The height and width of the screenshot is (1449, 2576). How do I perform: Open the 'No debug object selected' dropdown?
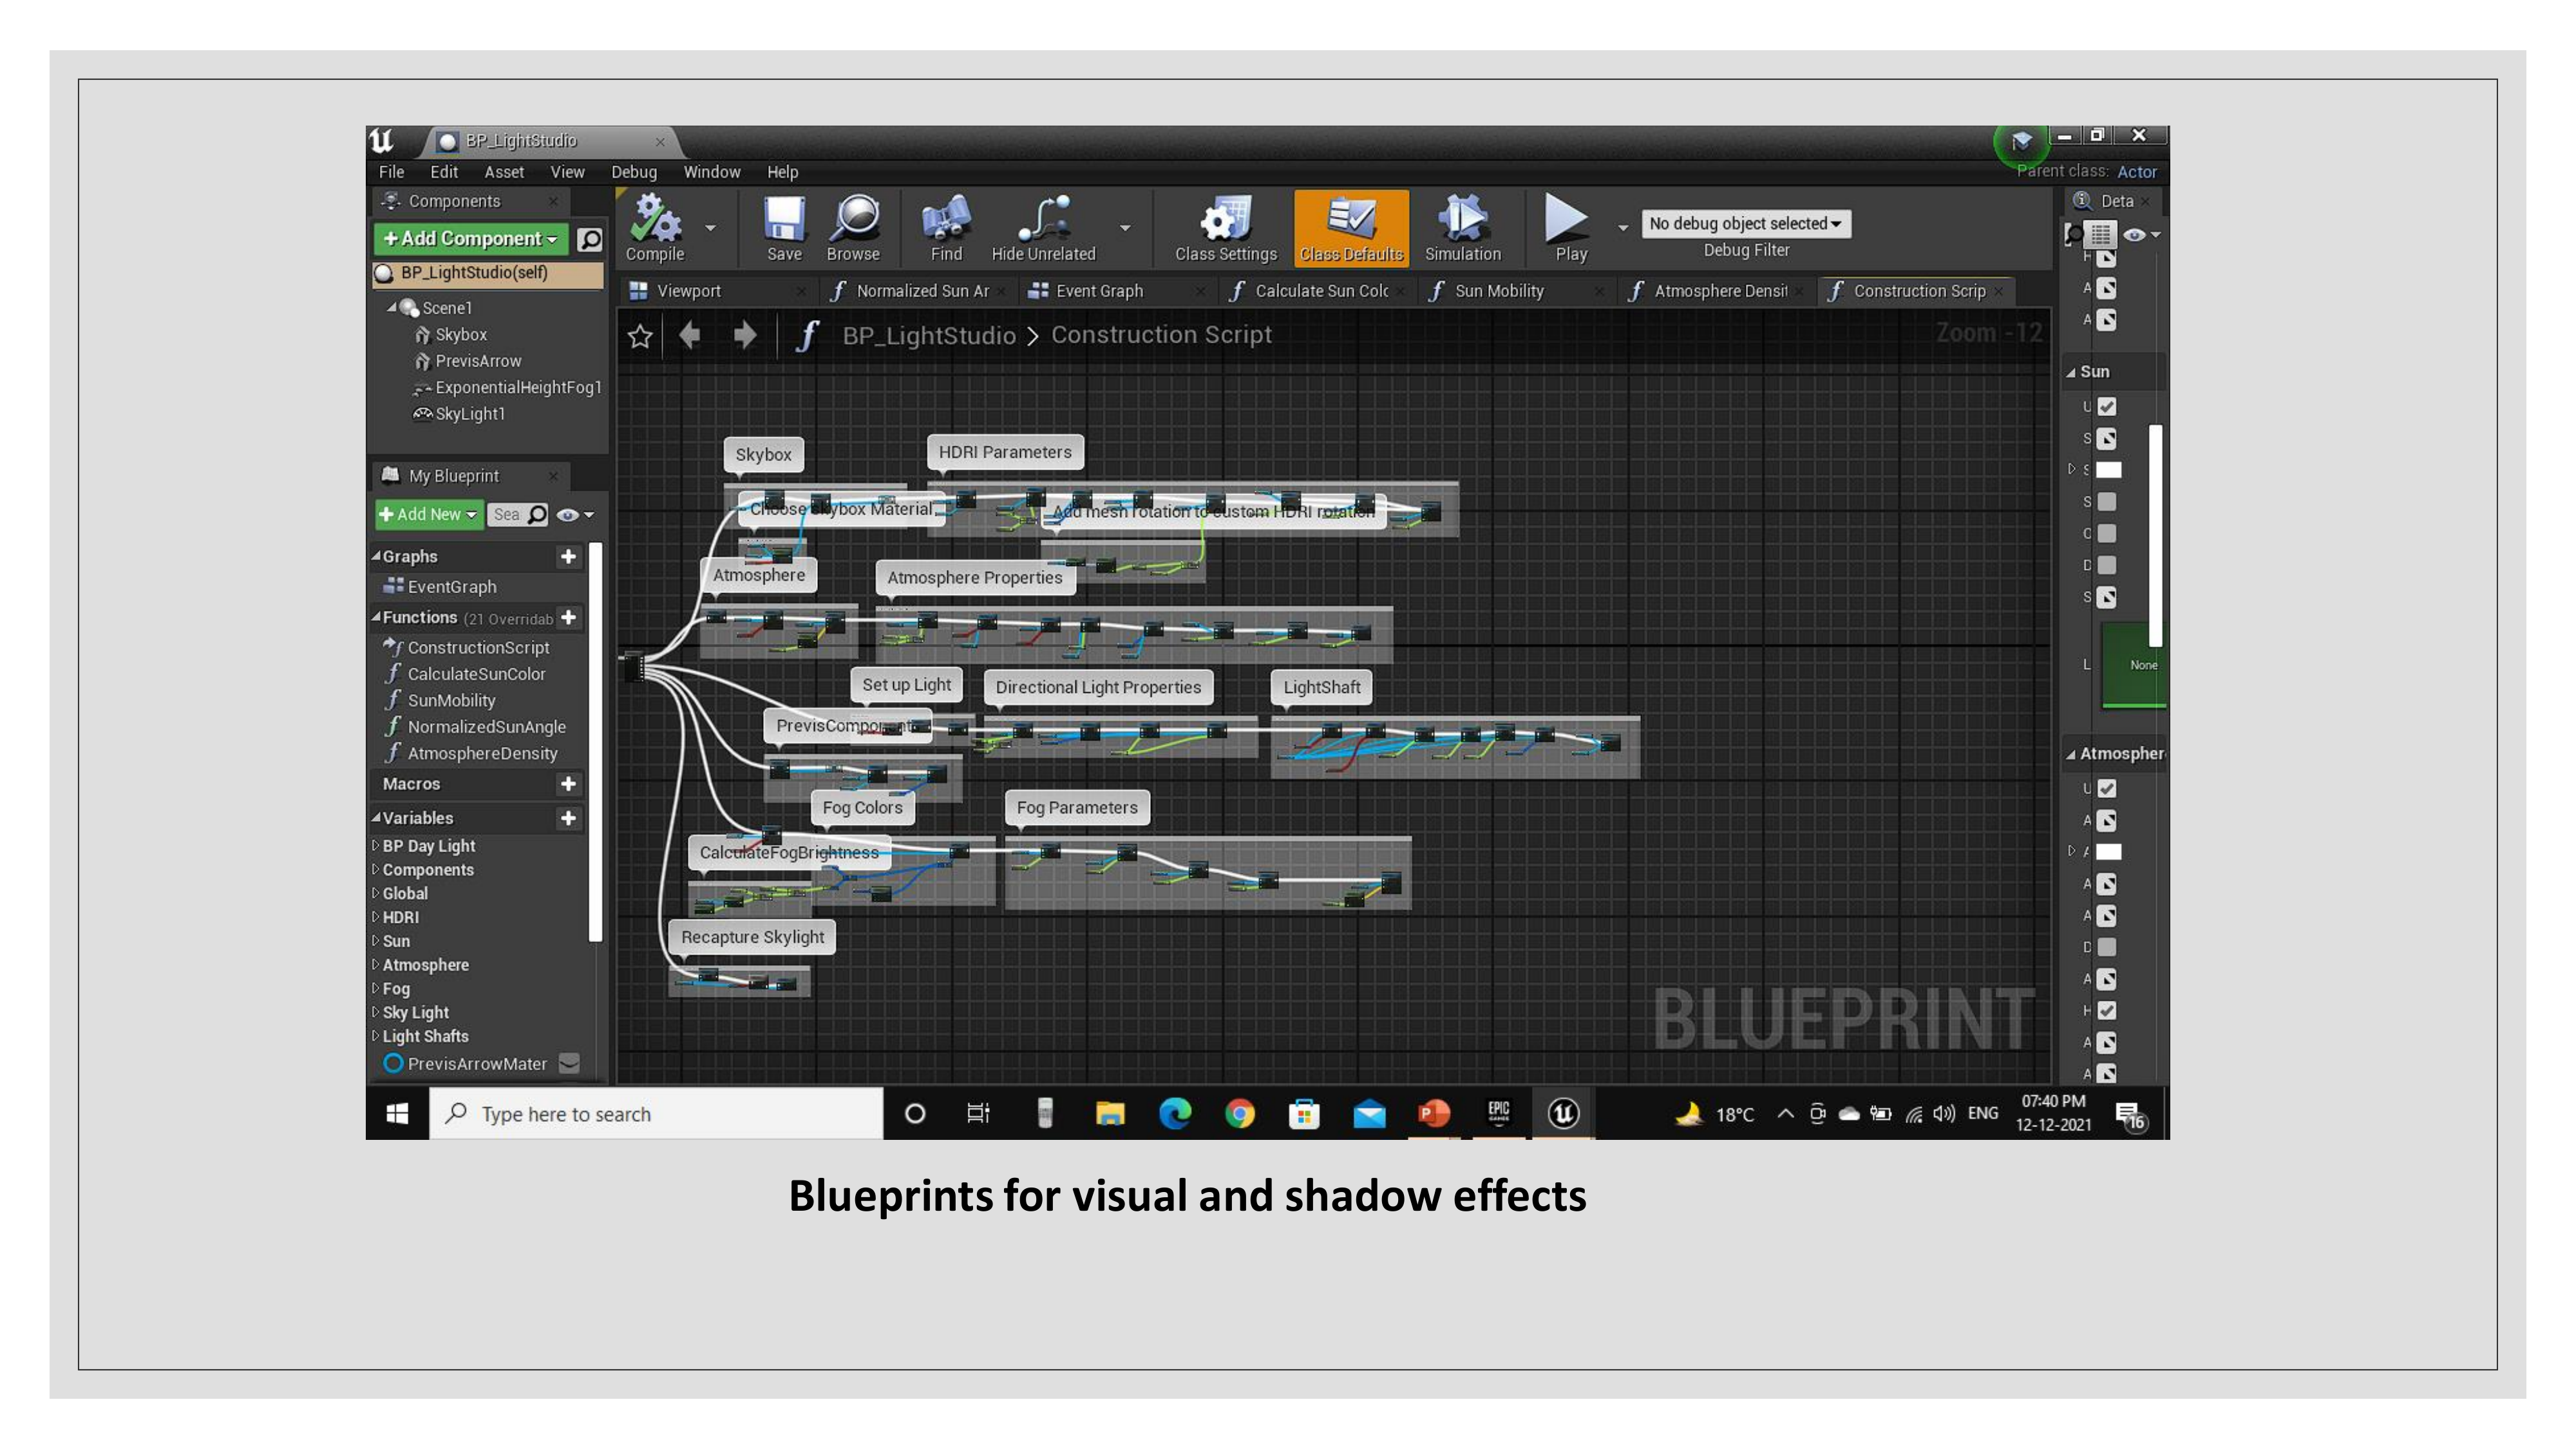(1745, 223)
